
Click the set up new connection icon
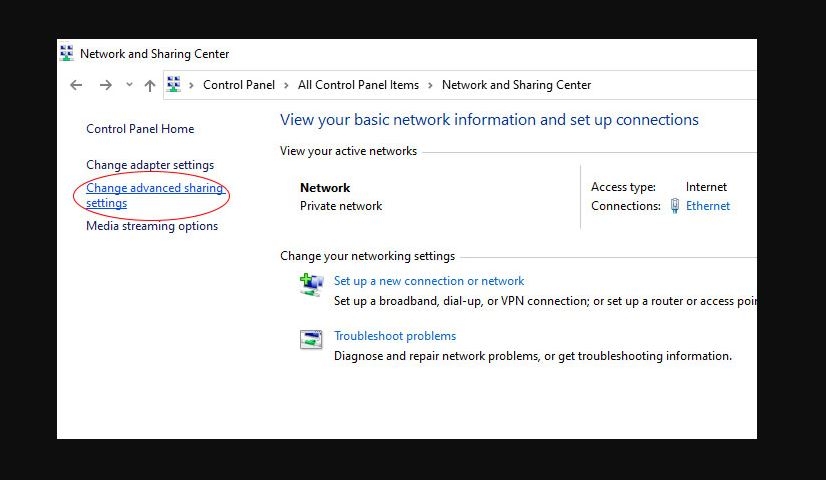coord(311,284)
